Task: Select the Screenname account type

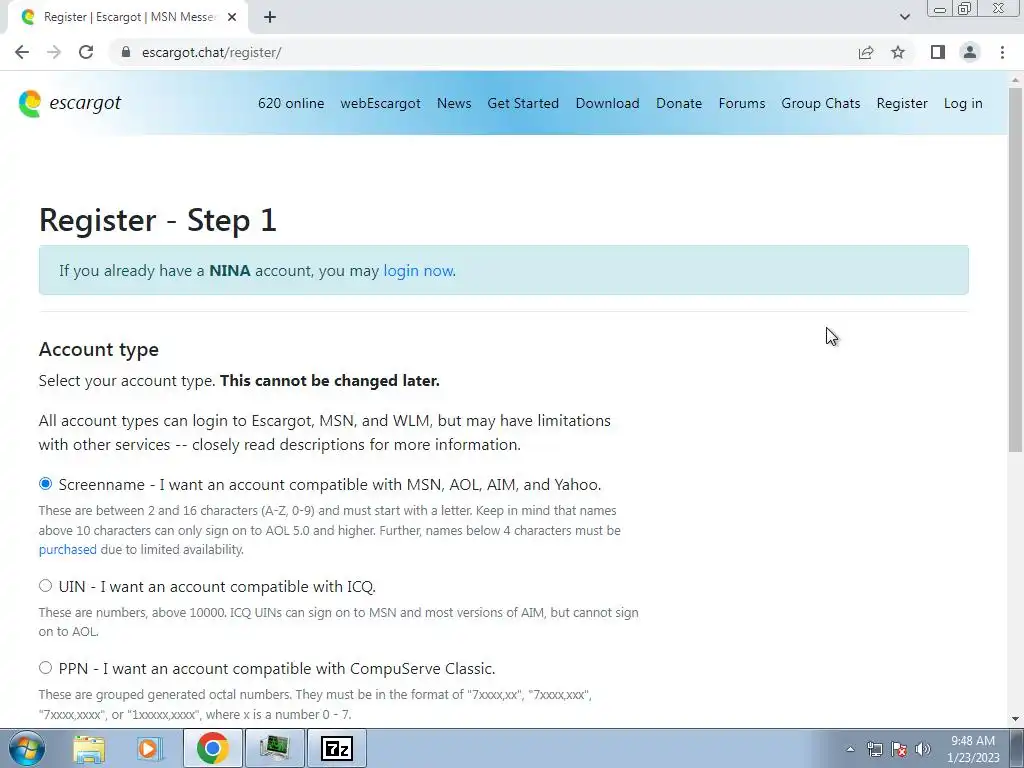Action: [45, 484]
